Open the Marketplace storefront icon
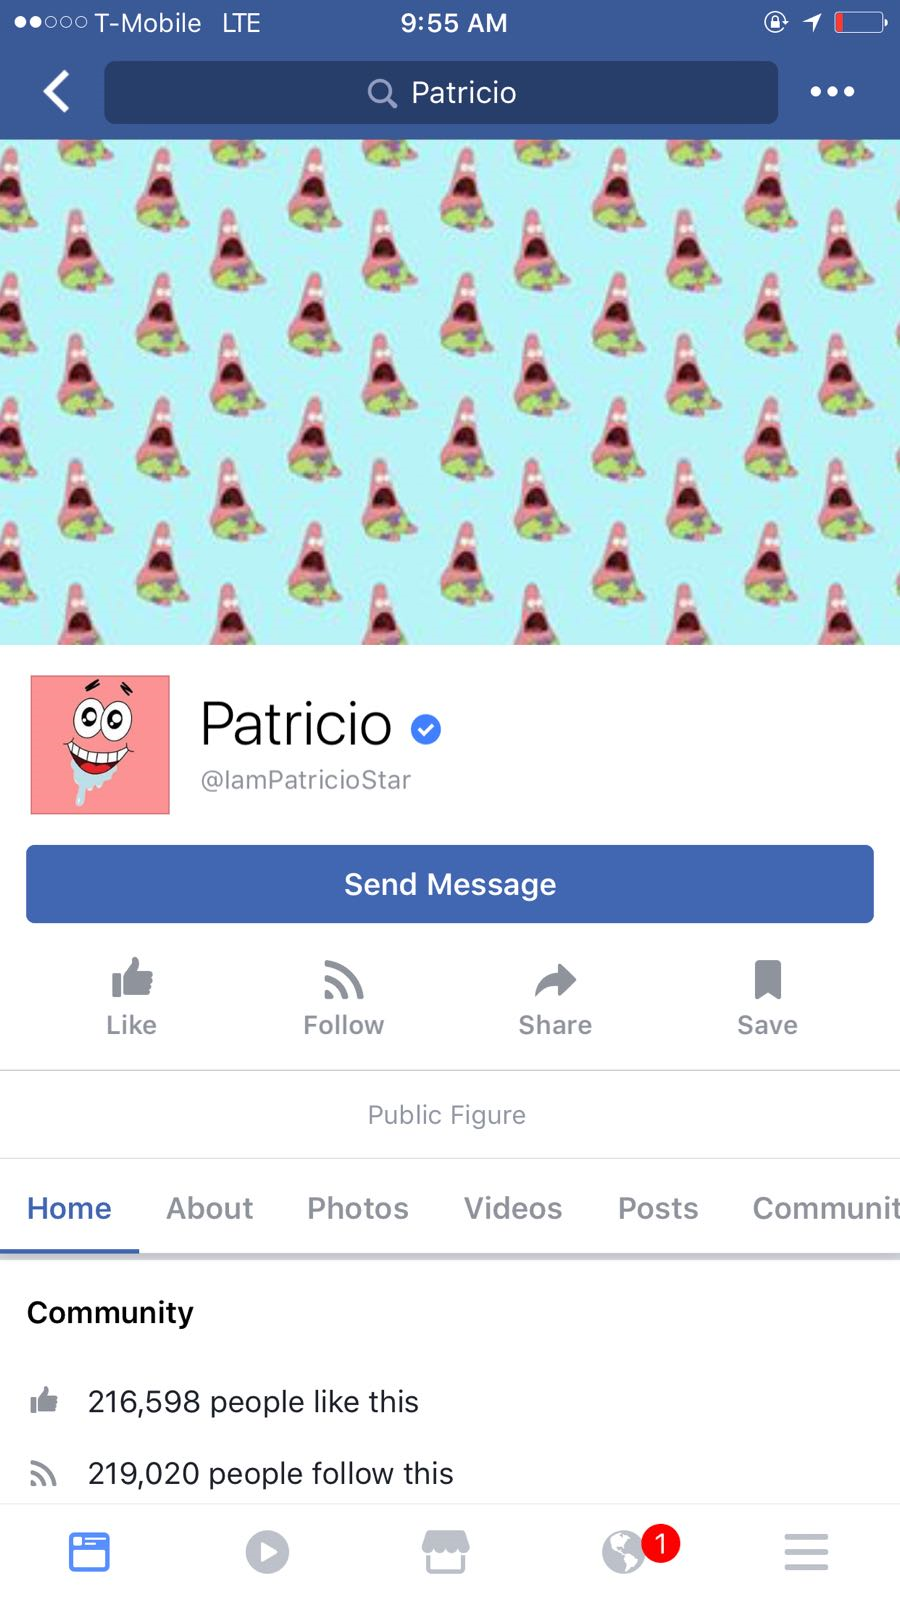Viewport: 900px width, 1600px height. coord(445,1552)
